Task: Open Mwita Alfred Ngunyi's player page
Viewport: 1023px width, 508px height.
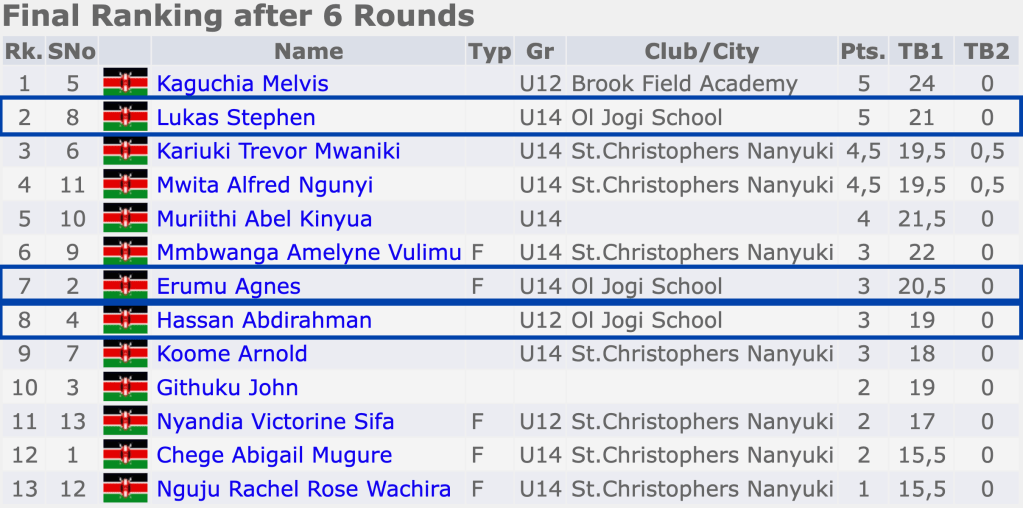Action: point(264,185)
